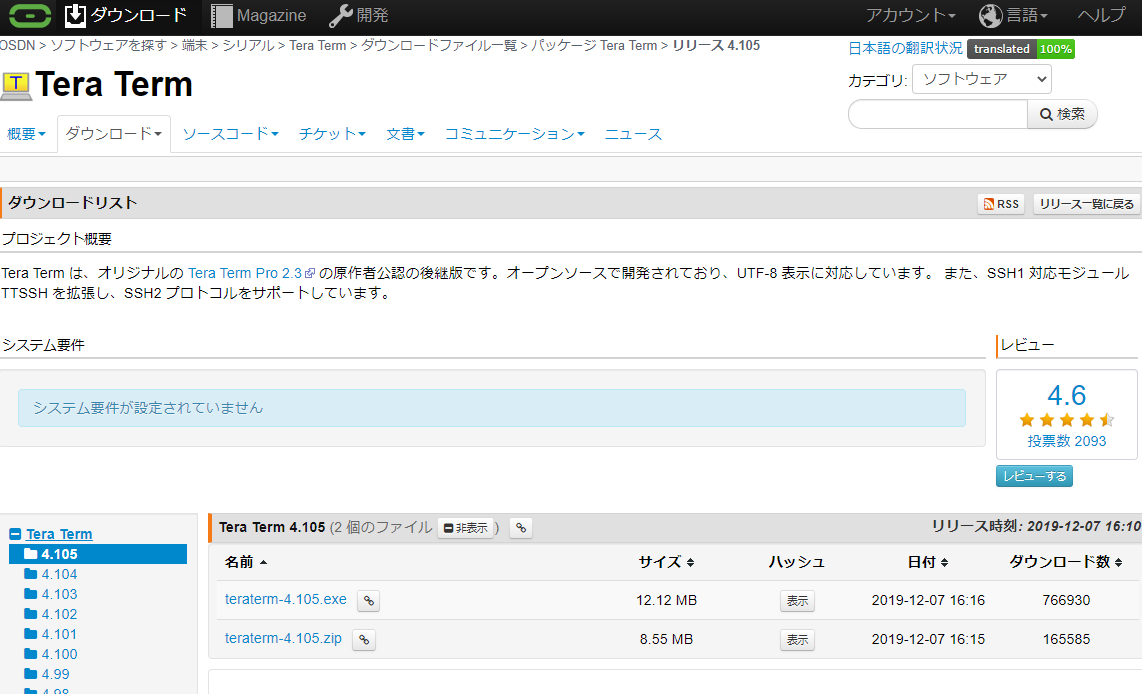This screenshot has height=694, width=1142.
Task: Go to the ニュース tab
Action: [x=633, y=134]
